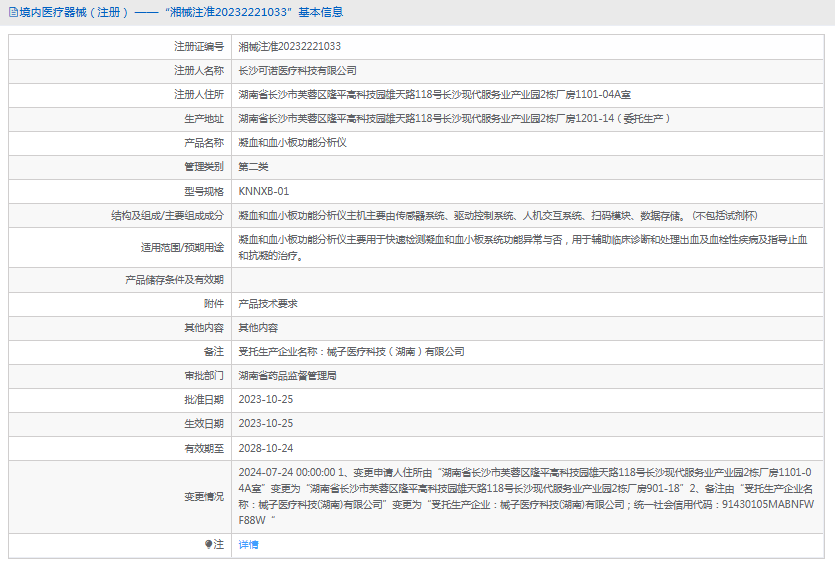
Task: Click the 注册人名称 label
Action: pyautogui.click(x=199, y=70)
